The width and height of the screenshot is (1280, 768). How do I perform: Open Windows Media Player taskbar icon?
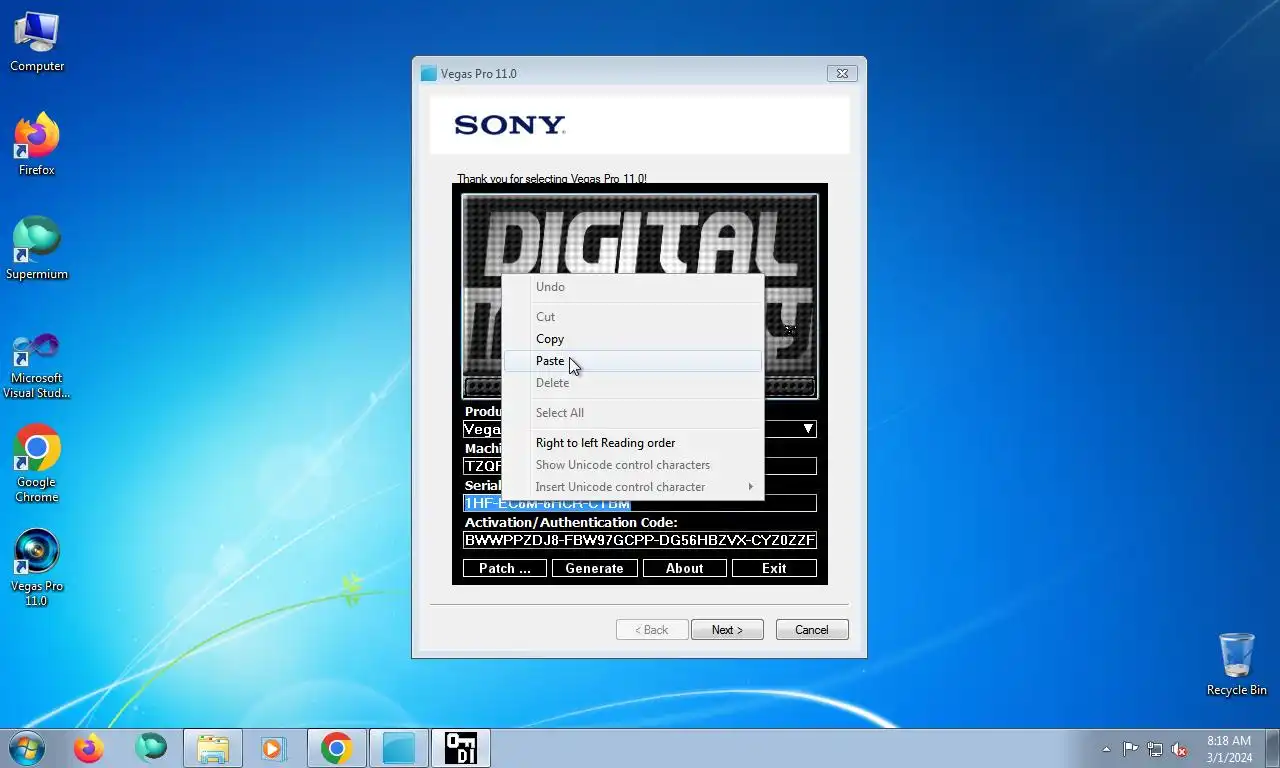pos(273,748)
